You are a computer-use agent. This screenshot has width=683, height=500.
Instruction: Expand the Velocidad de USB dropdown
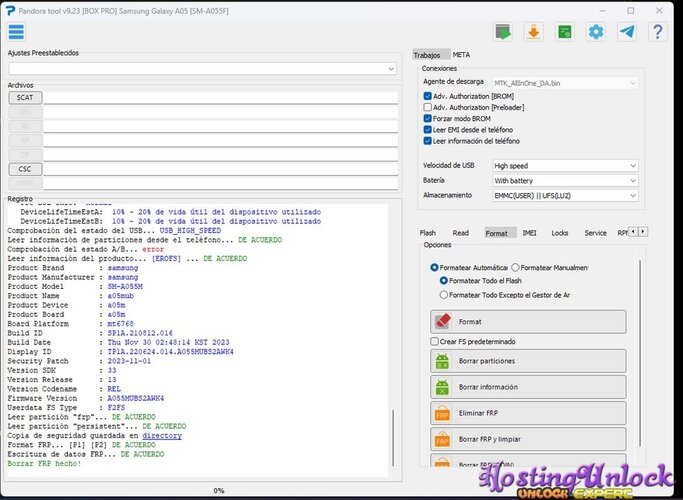point(564,166)
